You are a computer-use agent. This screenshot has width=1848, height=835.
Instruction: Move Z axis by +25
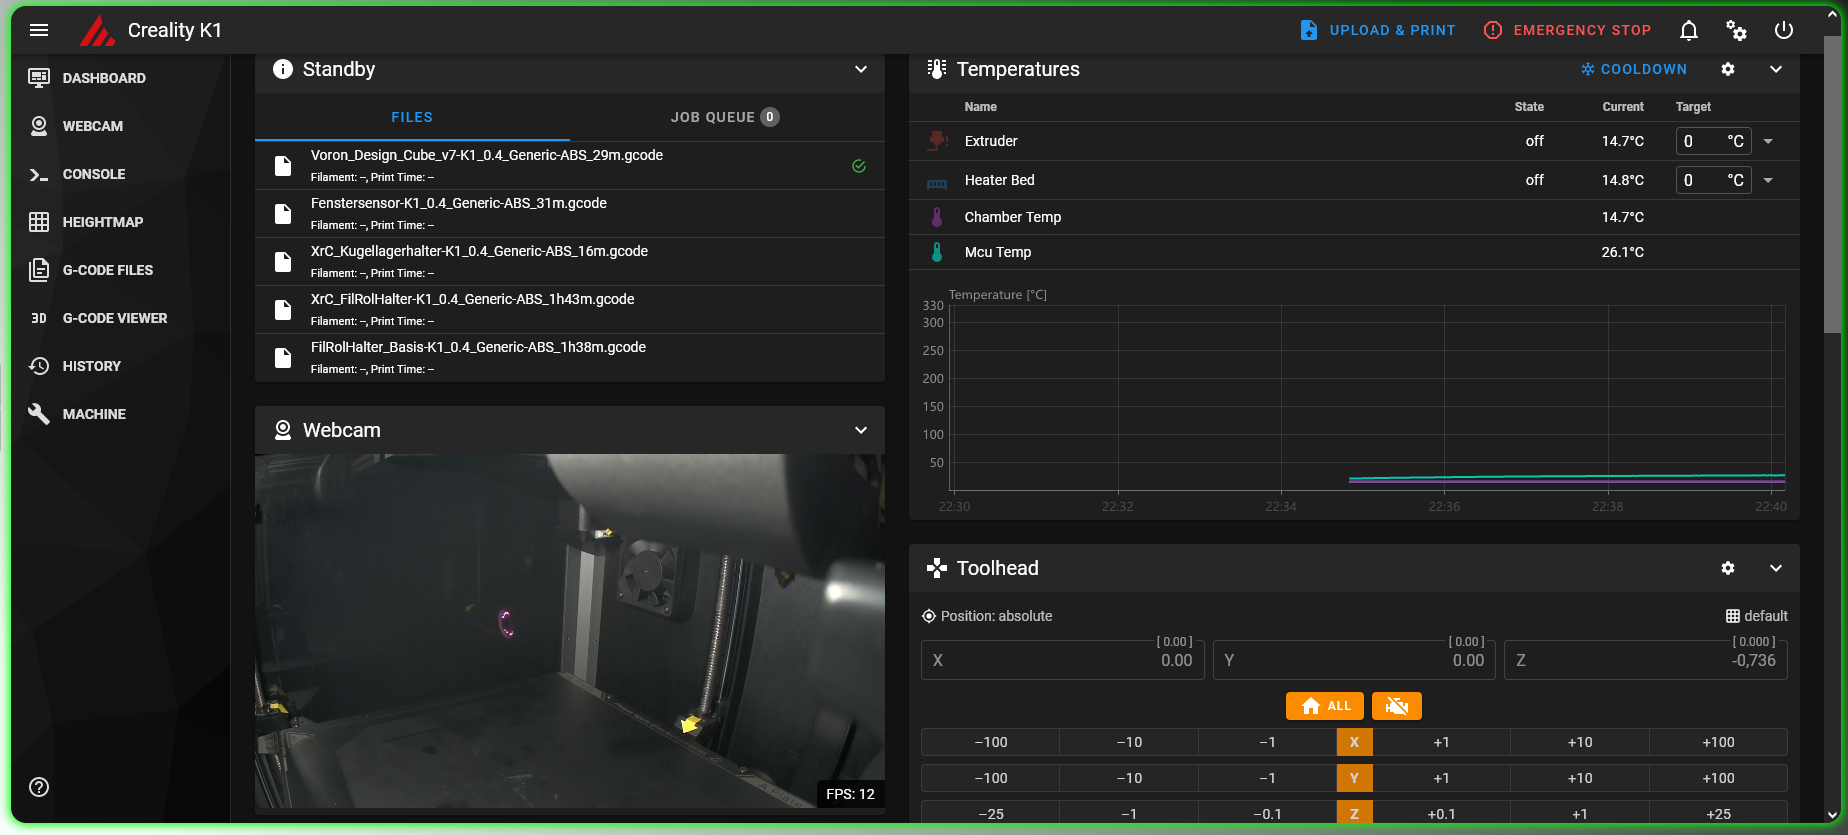1718,813
